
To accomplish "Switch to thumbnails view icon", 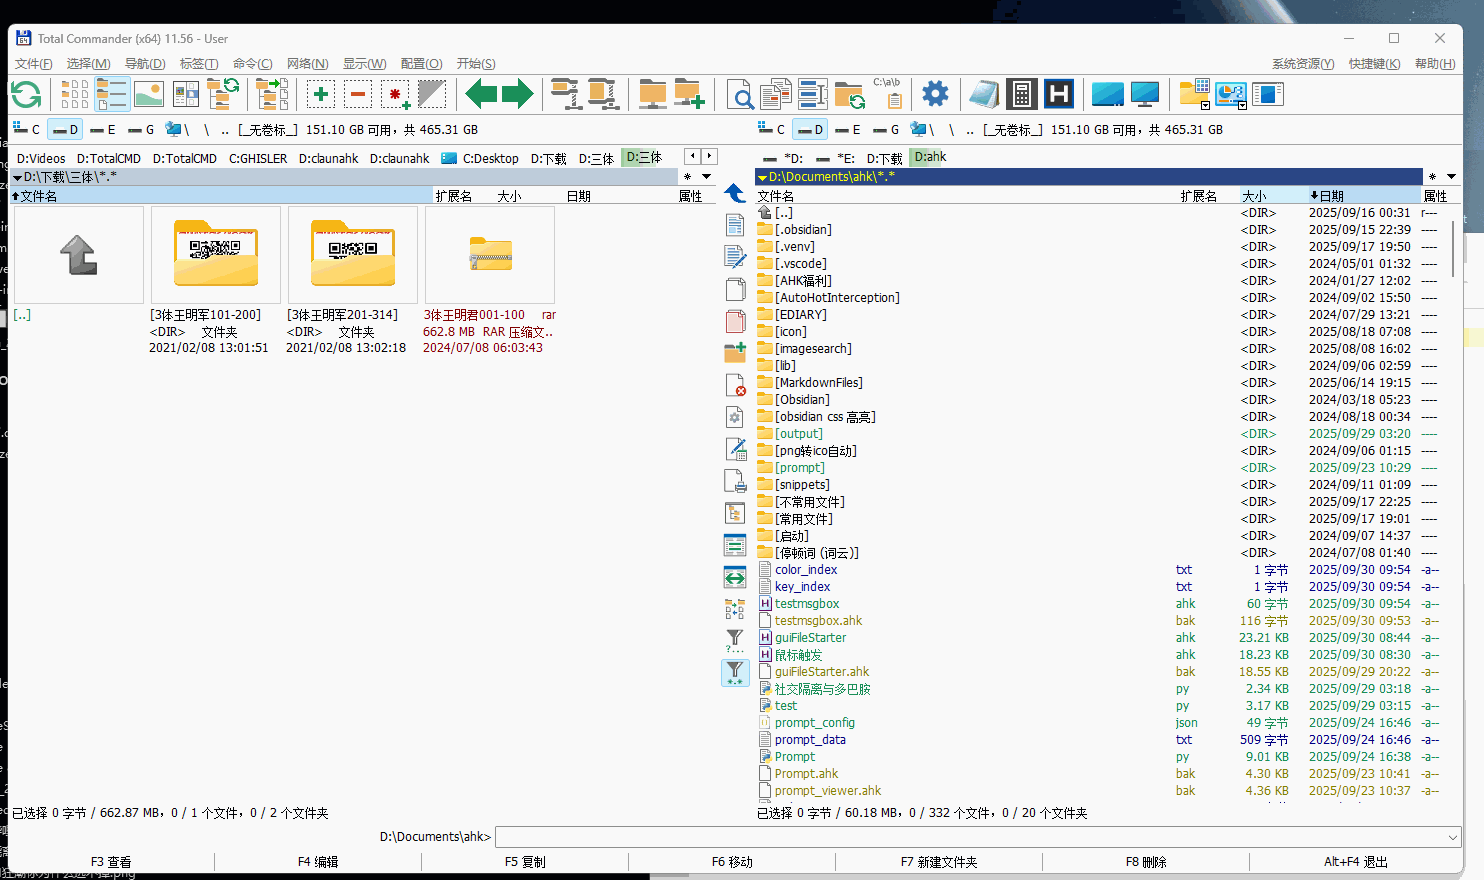I will 149,95.
